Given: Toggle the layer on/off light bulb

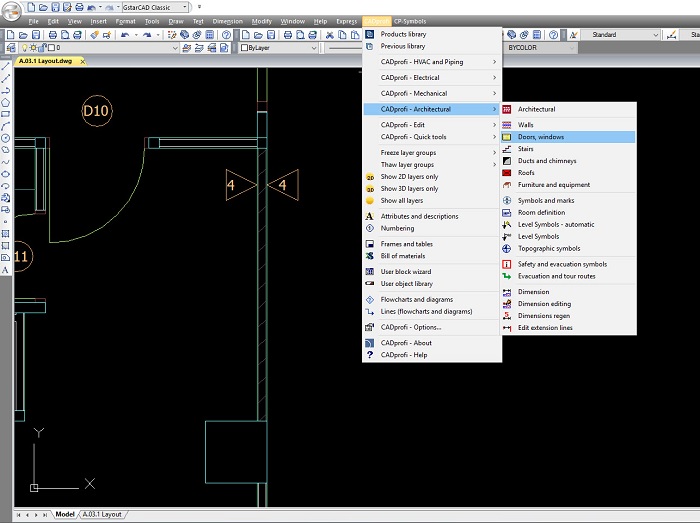Looking at the screenshot, I should [x=25, y=48].
